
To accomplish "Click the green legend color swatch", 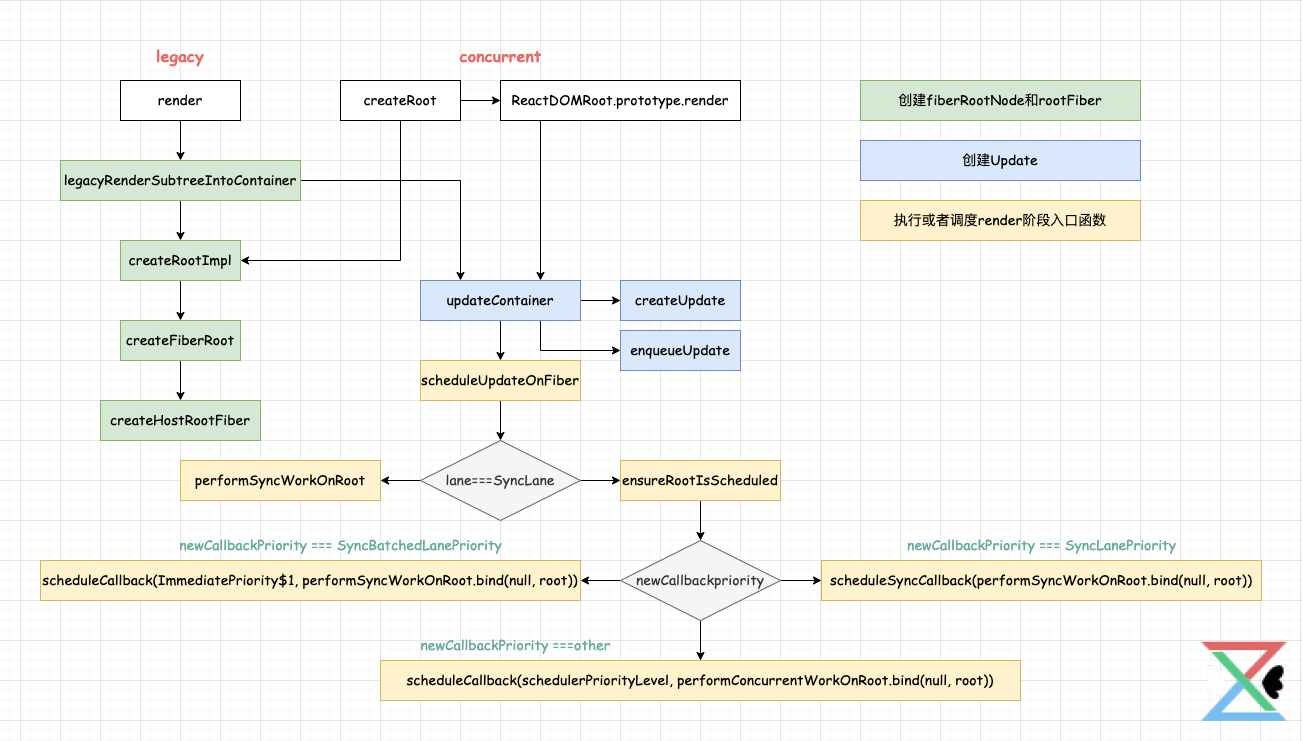I will click(1000, 101).
